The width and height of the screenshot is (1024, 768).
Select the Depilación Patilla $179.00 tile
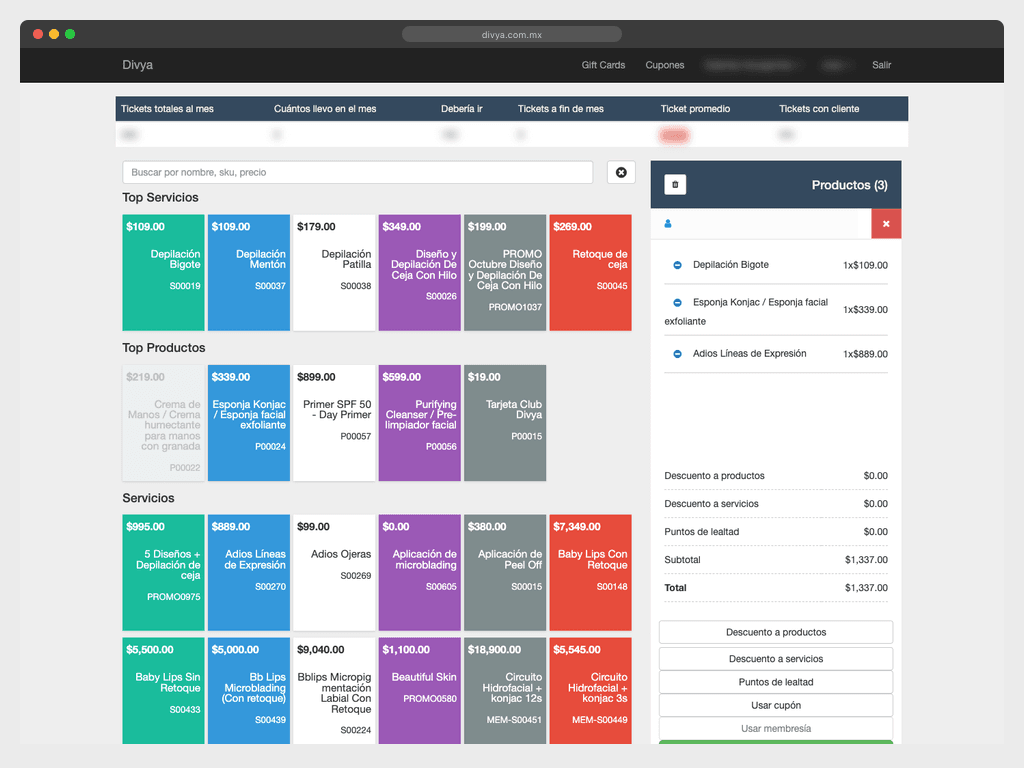click(334, 272)
